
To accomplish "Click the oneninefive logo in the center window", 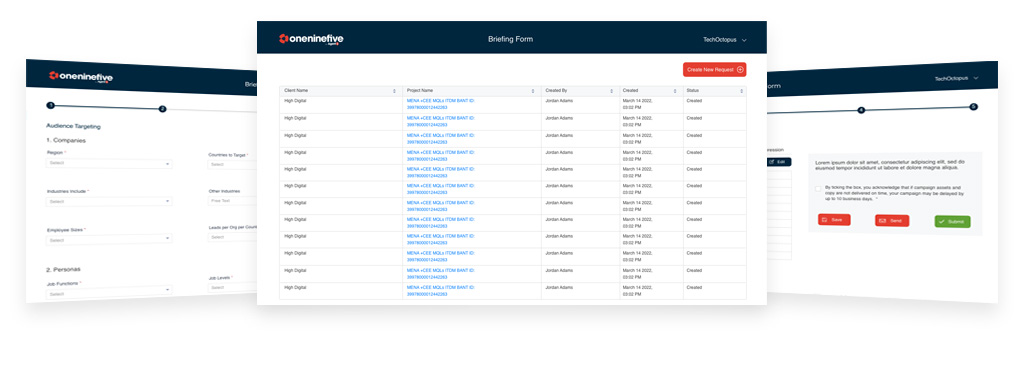I will coord(311,39).
